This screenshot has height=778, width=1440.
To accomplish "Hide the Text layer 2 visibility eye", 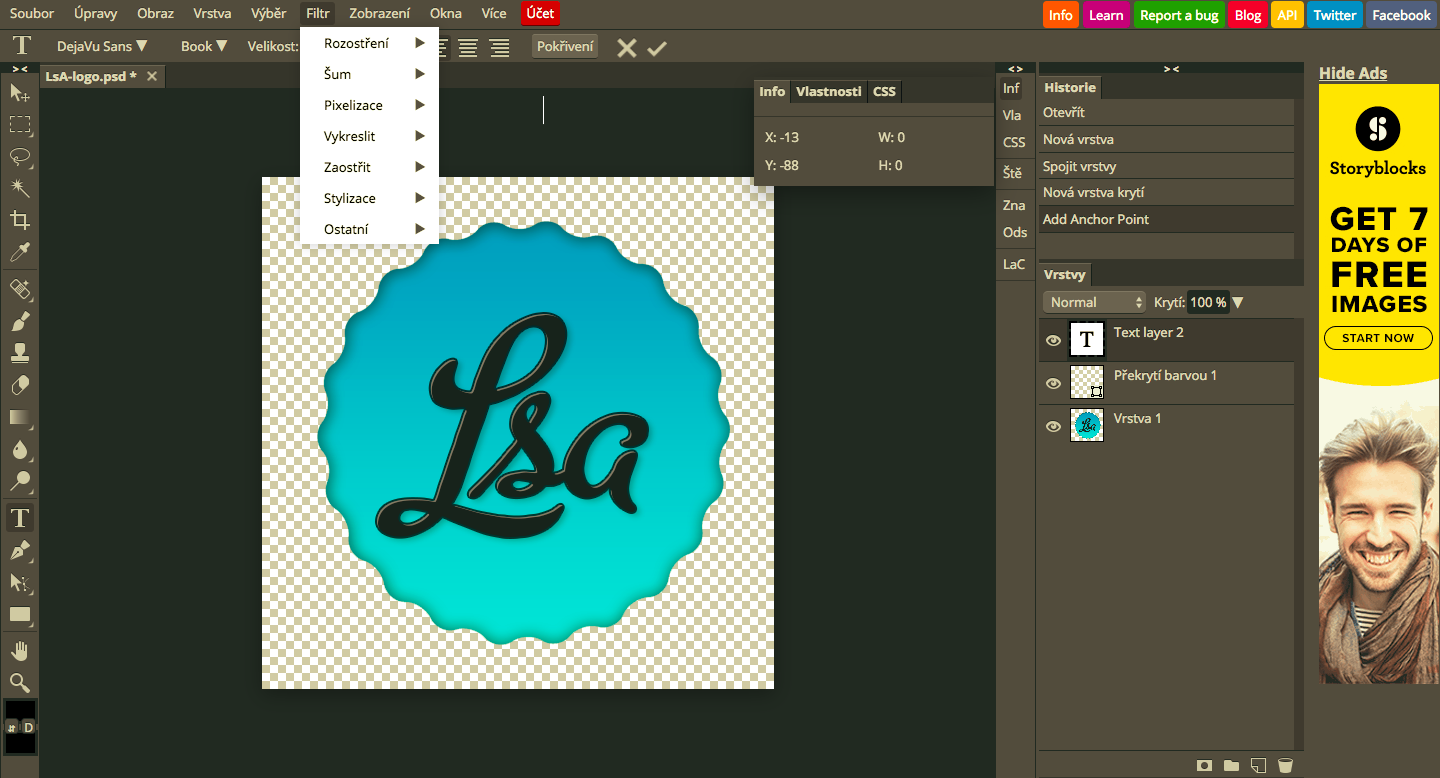I will (x=1053, y=340).
